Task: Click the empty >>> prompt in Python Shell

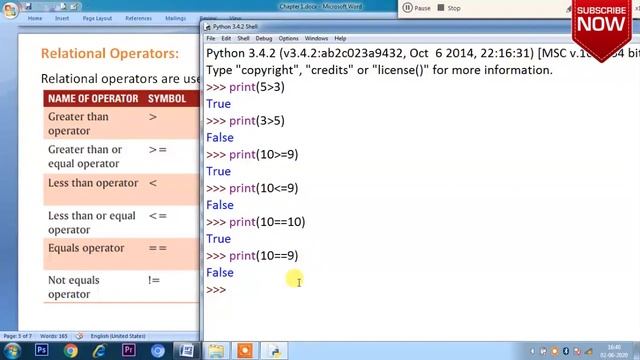Action: (216, 289)
